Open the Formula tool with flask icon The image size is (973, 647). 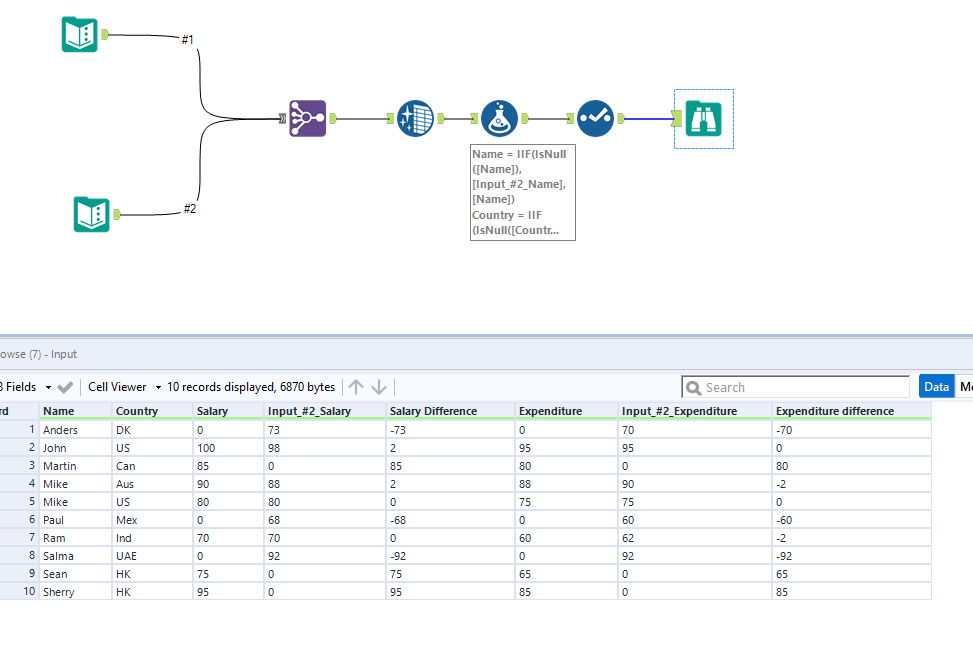[500, 118]
